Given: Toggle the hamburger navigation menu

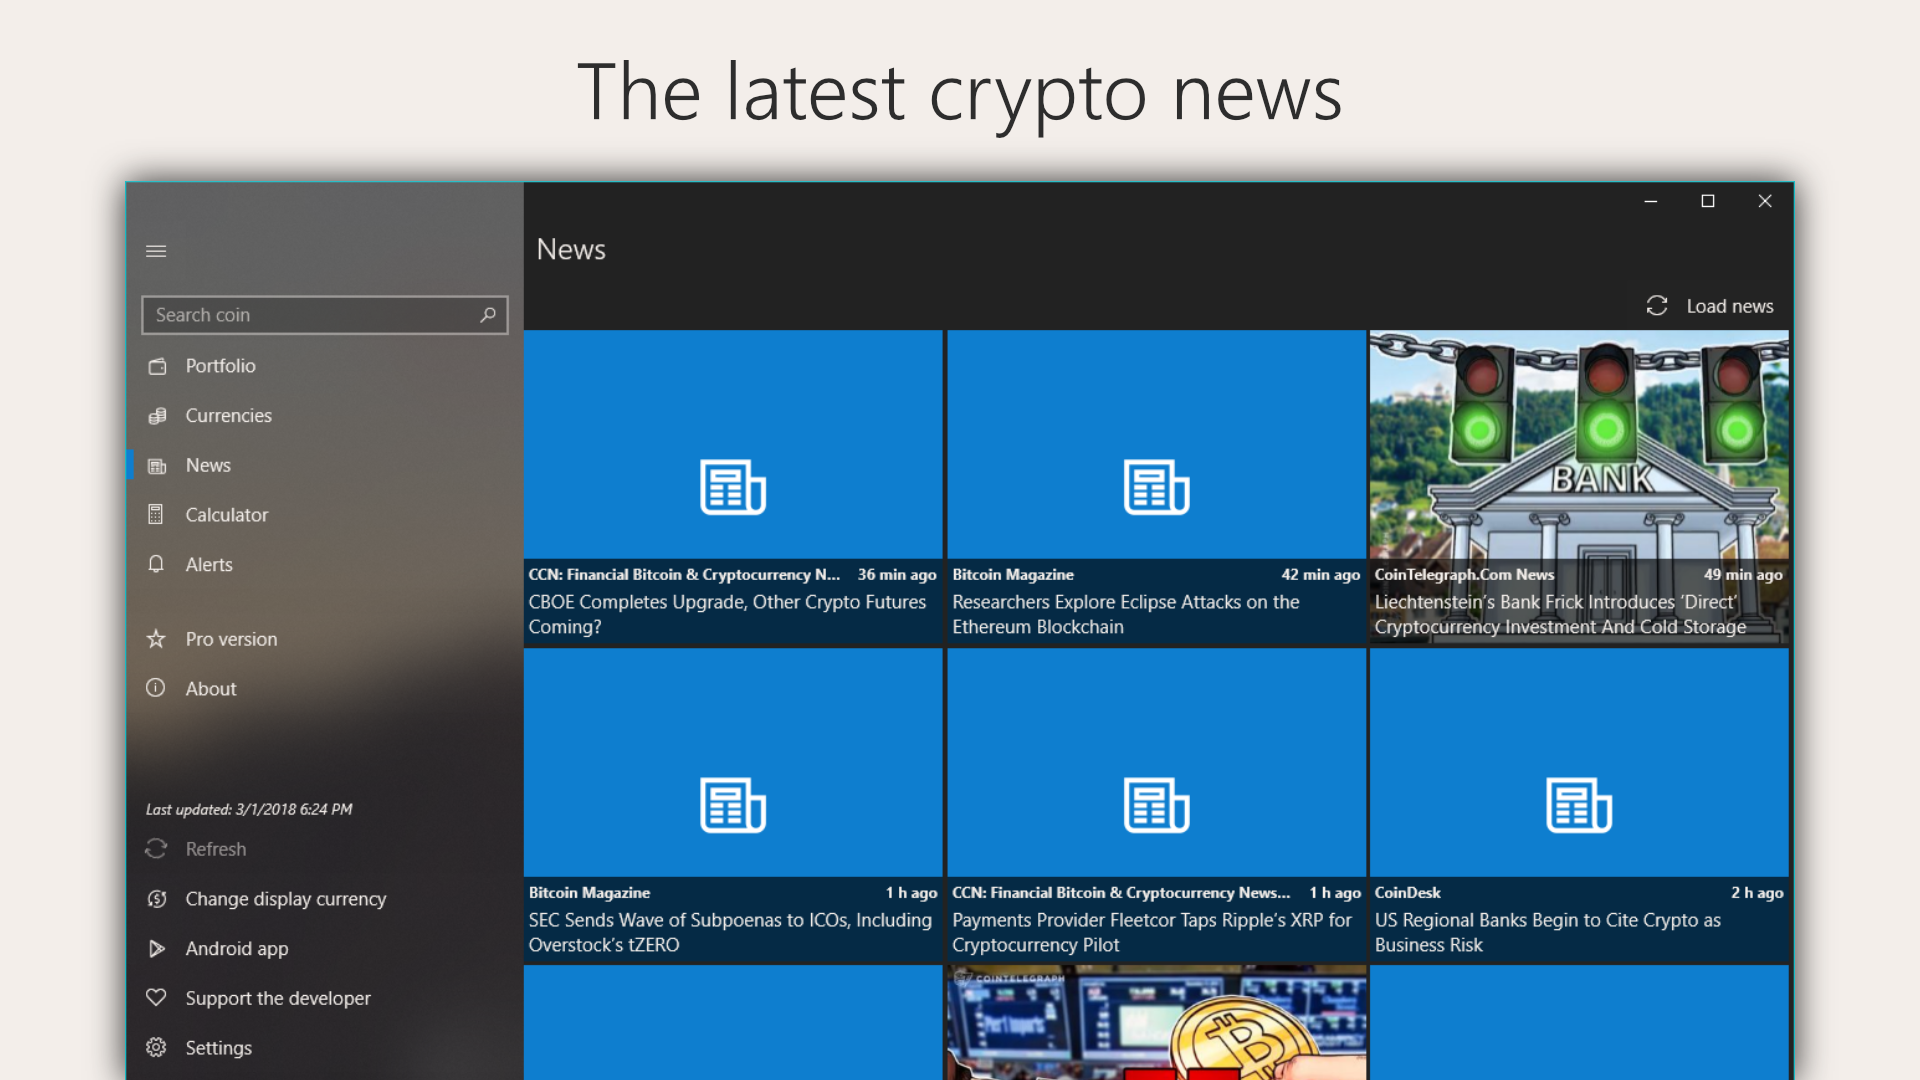Looking at the screenshot, I should 156,251.
